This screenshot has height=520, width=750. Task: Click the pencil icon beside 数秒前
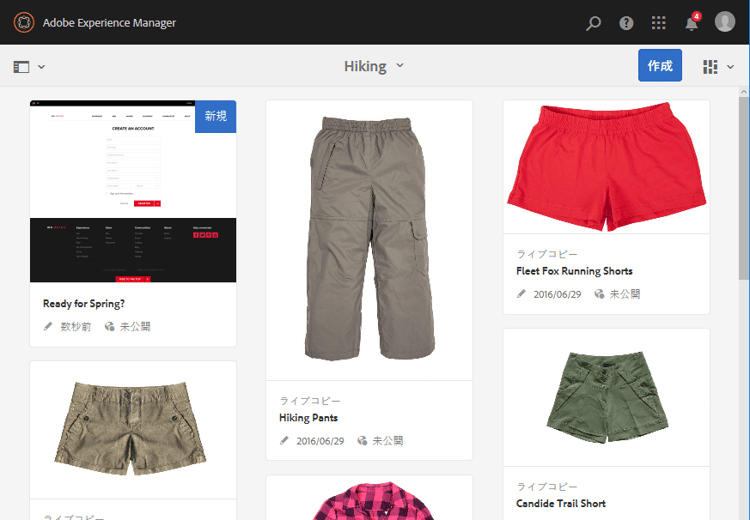pyautogui.click(x=48, y=326)
